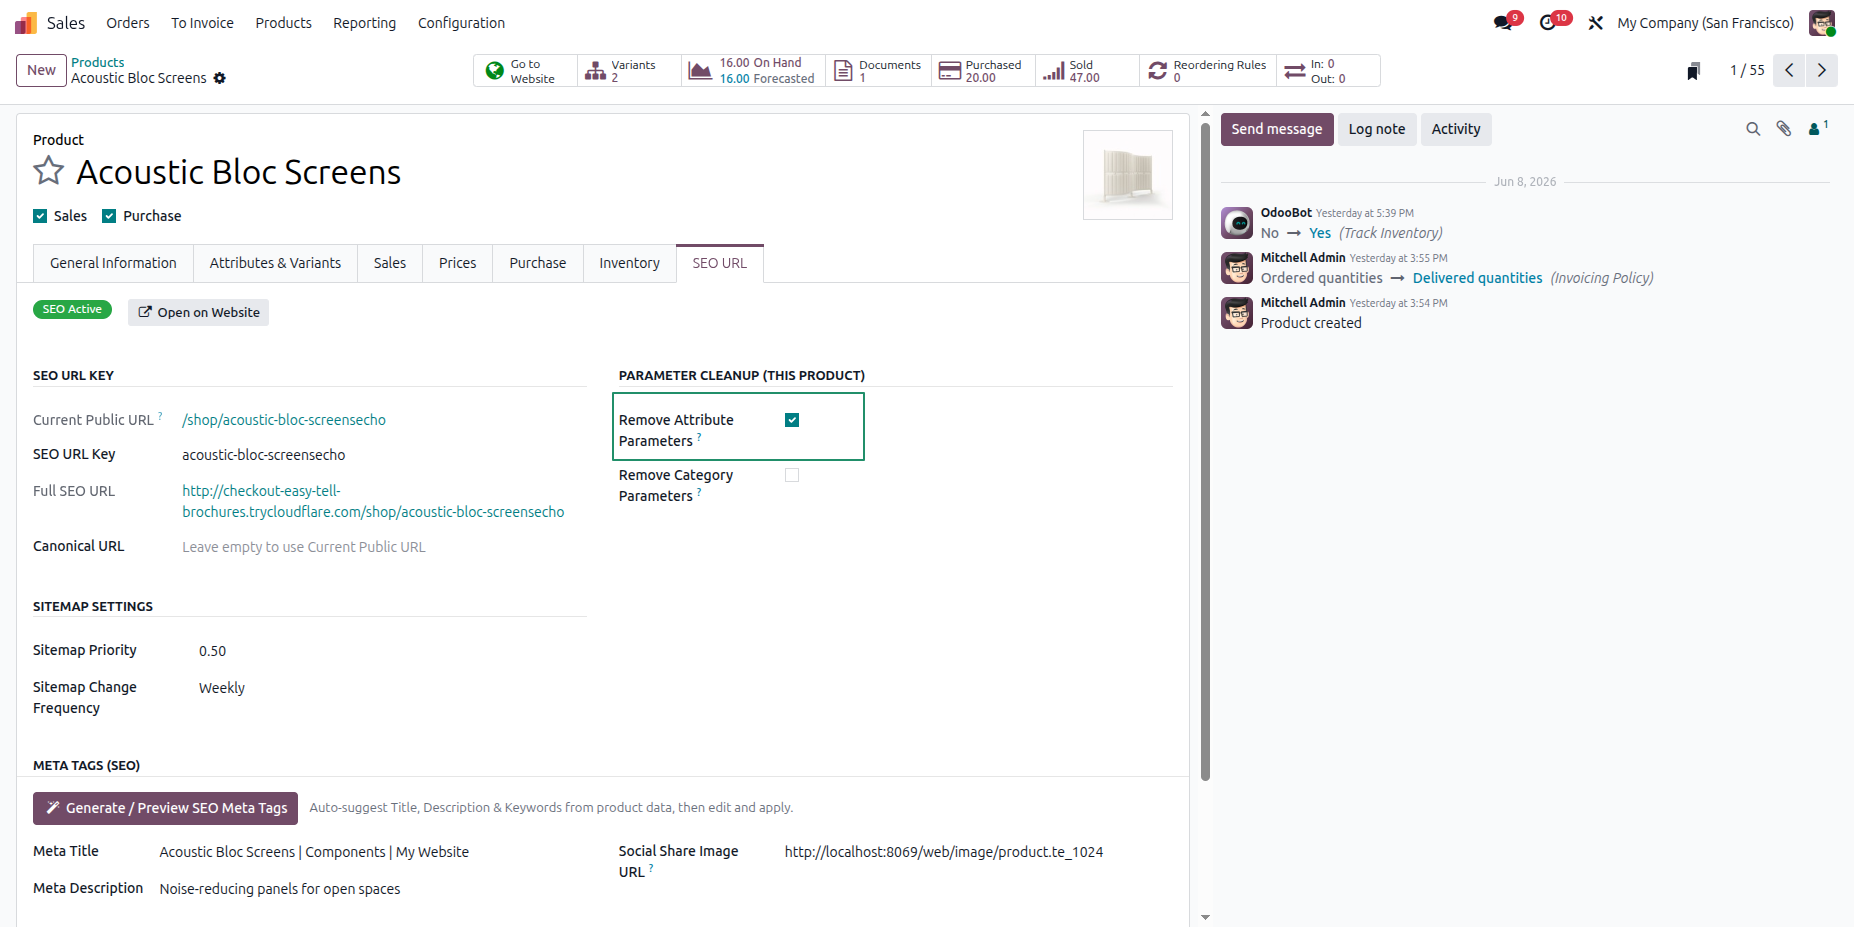
Task: Open the Documents stat button
Action: [x=878, y=71]
